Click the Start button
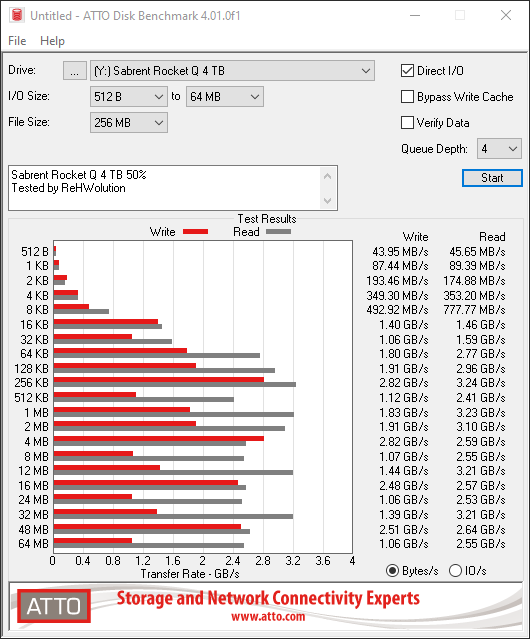This screenshot has width=530, height=639. pyautogui.click(x=492, y=178)
